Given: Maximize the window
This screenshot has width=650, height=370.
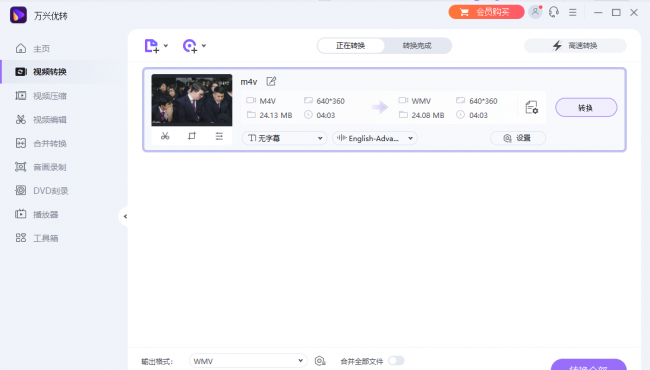Looking at the screenshot, I should click(x=616, y=12).
